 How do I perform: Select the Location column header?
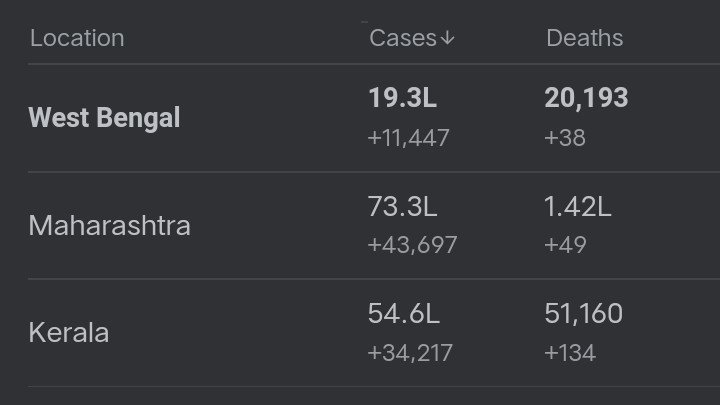(77, 38)
